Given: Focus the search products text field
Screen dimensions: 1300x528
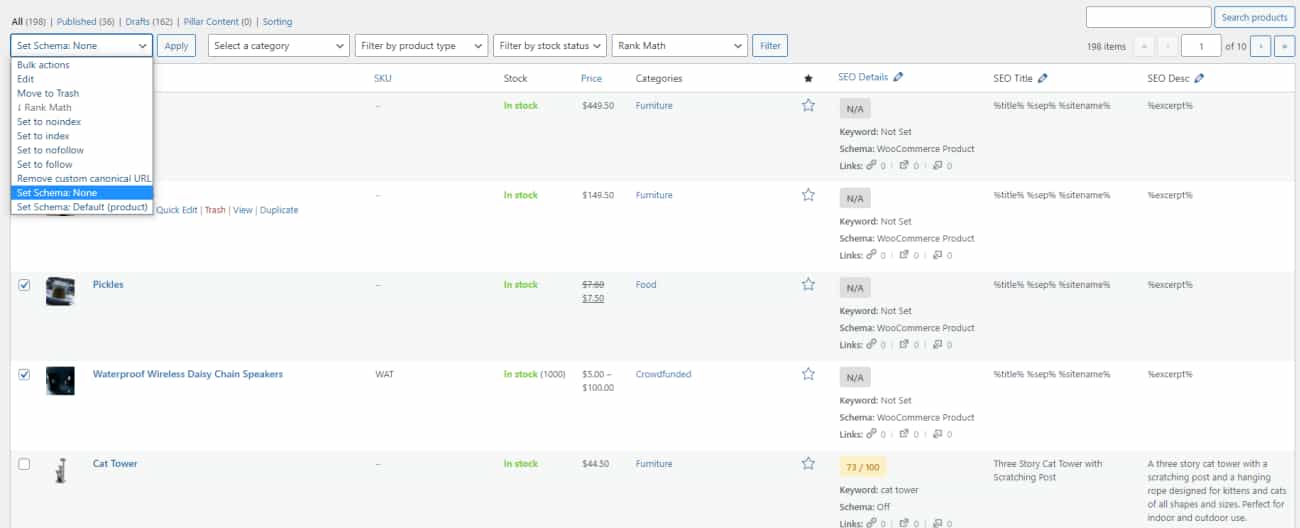Looking at the screenshot, I should (x=1147, y=17).
